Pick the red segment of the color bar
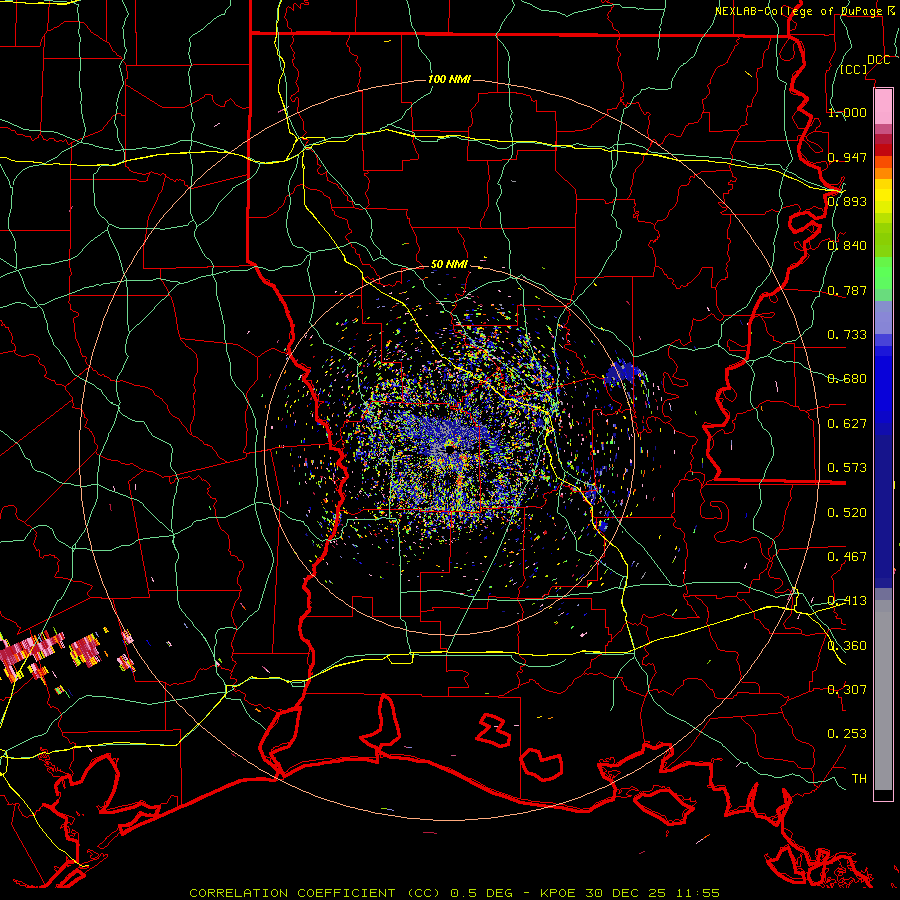This screenshot has height=900, width=900. click(x=883, y=149)
